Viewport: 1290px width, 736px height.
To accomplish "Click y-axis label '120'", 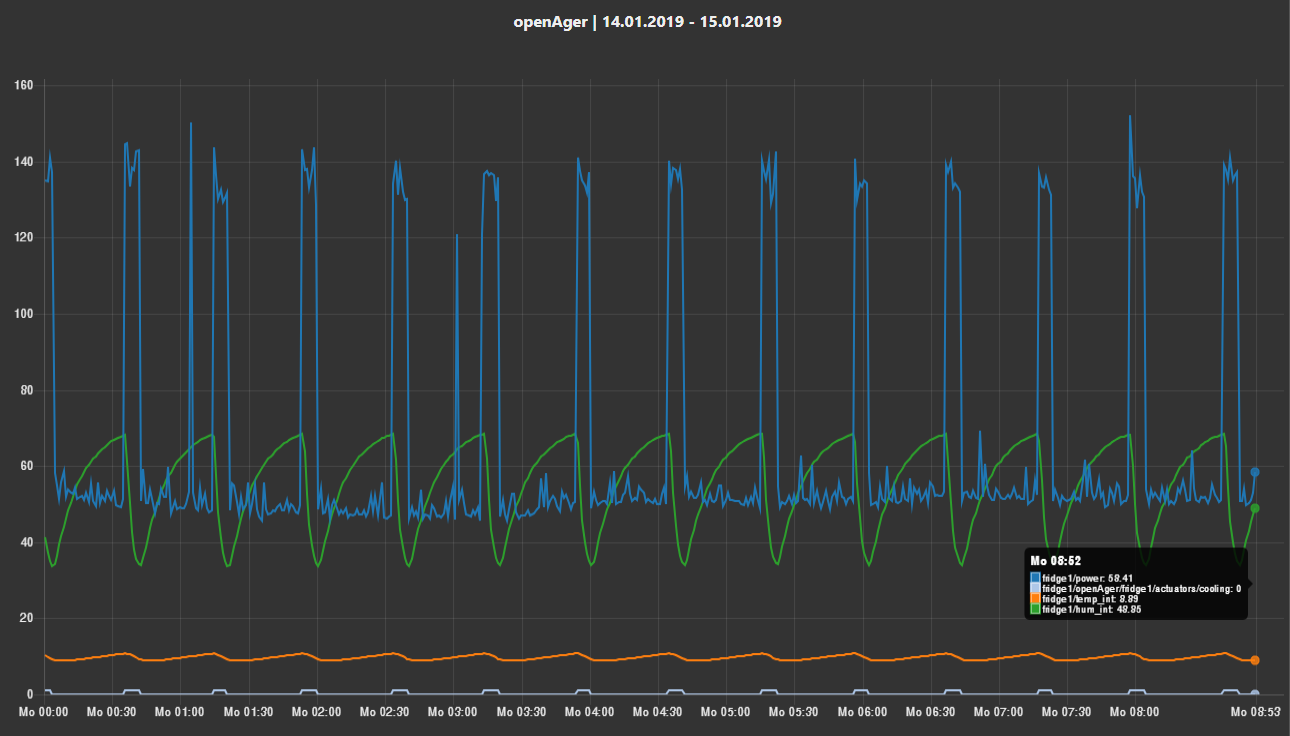I will (x=24, y=237).
